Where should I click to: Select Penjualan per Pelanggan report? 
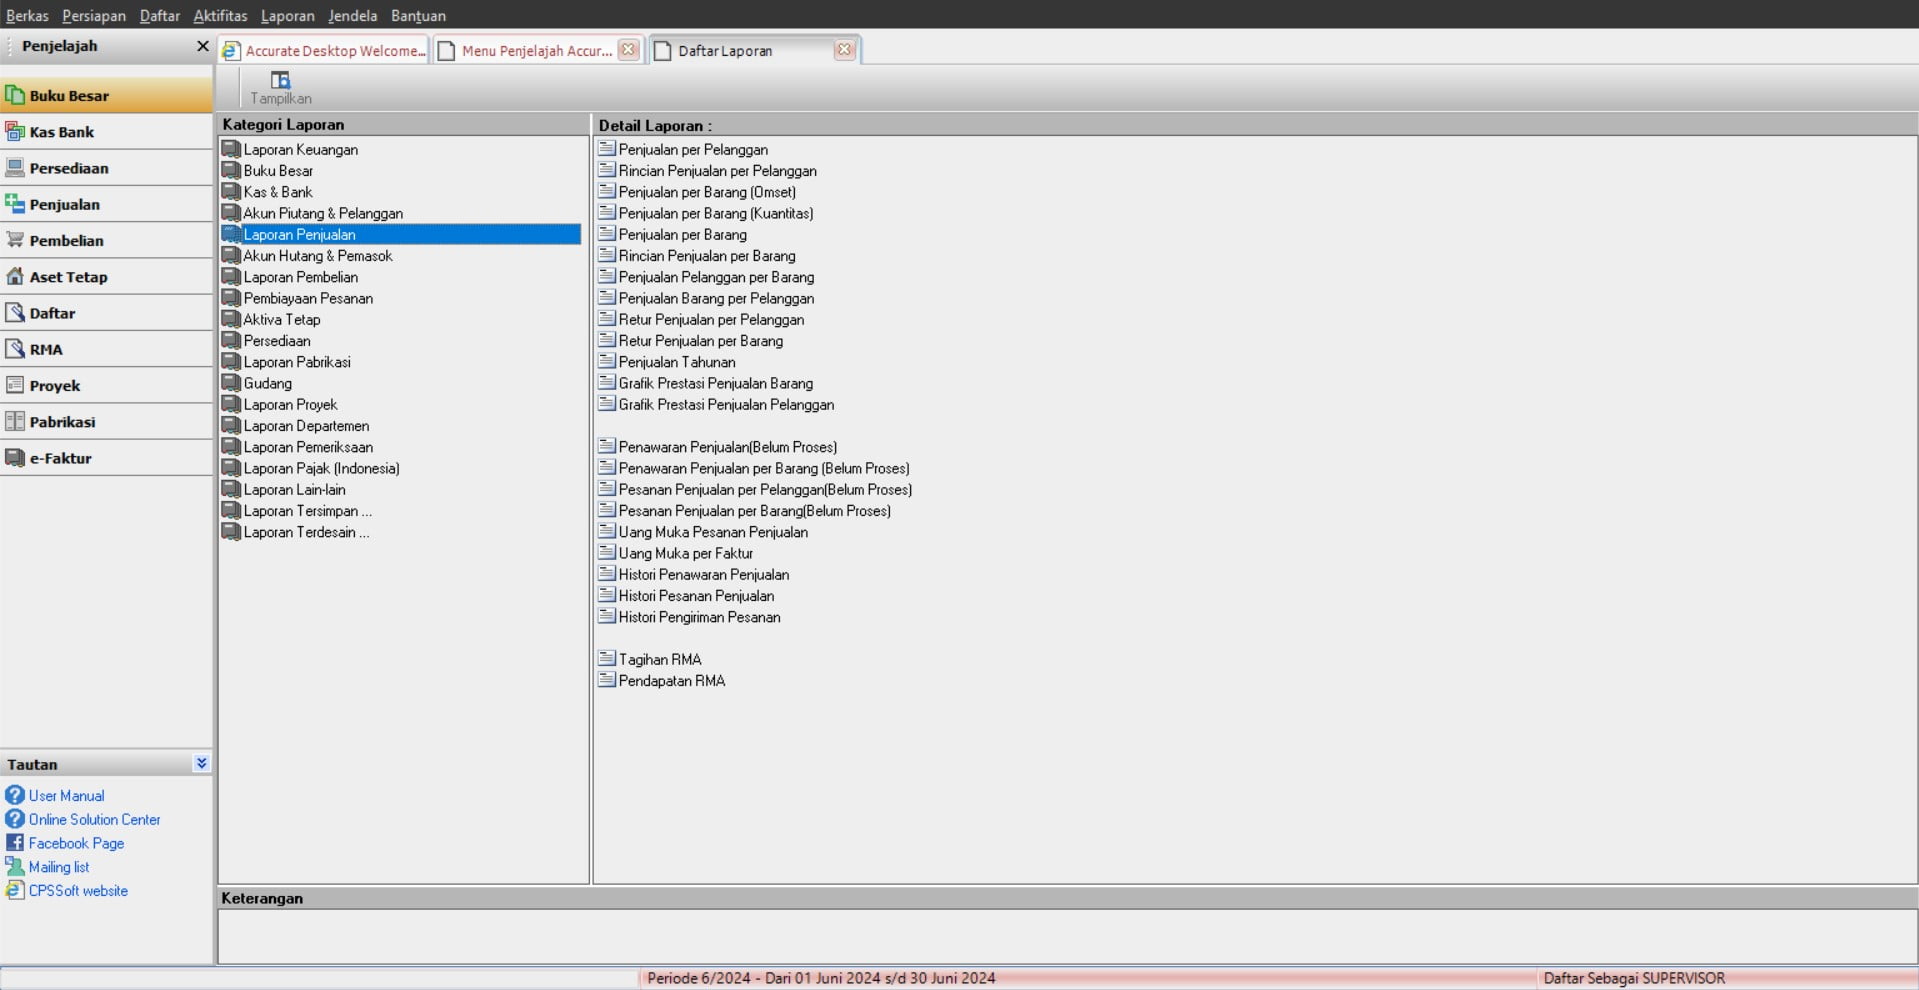click(x=693, y=150)
